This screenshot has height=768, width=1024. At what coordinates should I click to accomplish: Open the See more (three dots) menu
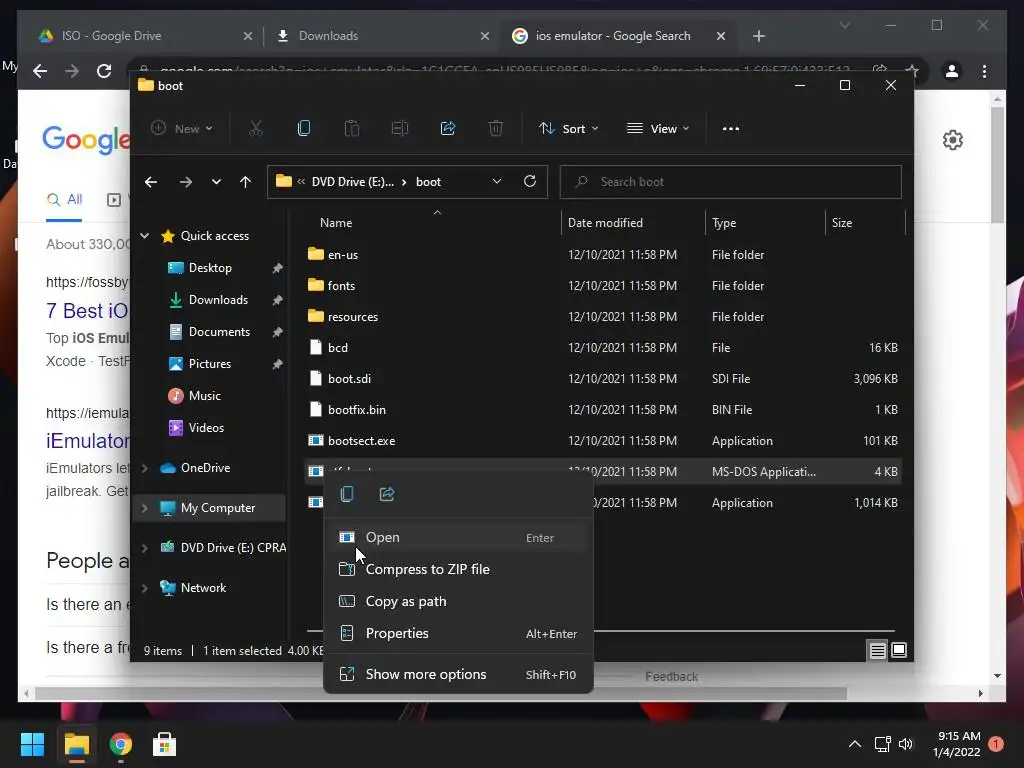pos(731,129)
